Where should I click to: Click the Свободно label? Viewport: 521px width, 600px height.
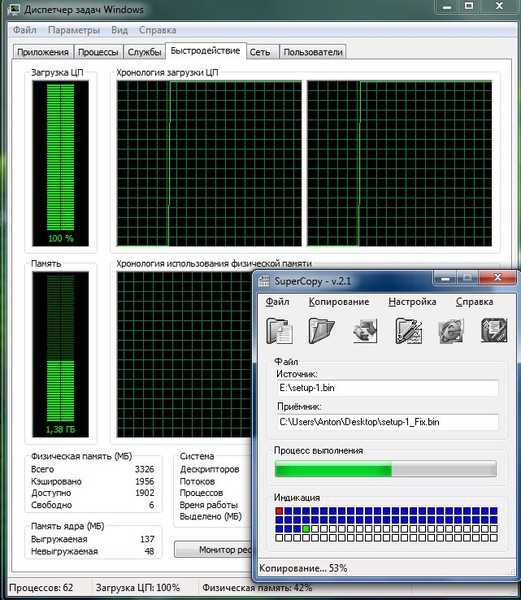tap(51, 505)
